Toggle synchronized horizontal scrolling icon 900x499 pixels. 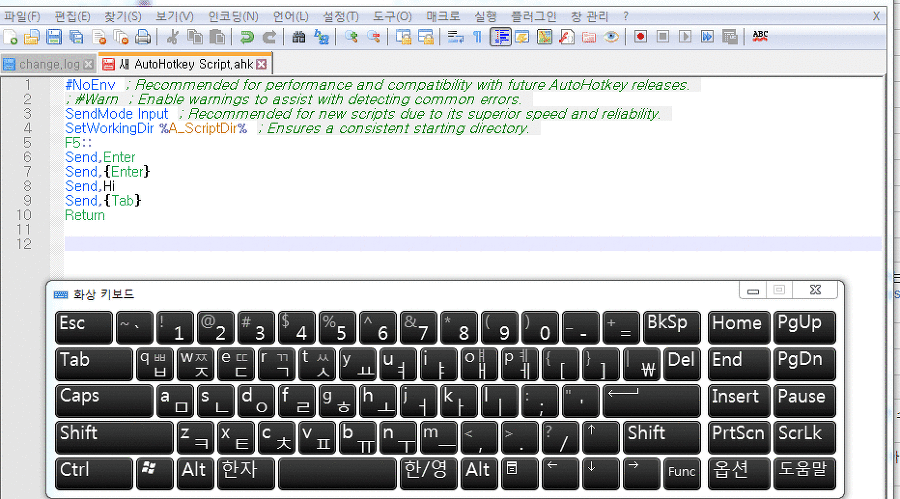click(426, 37)
